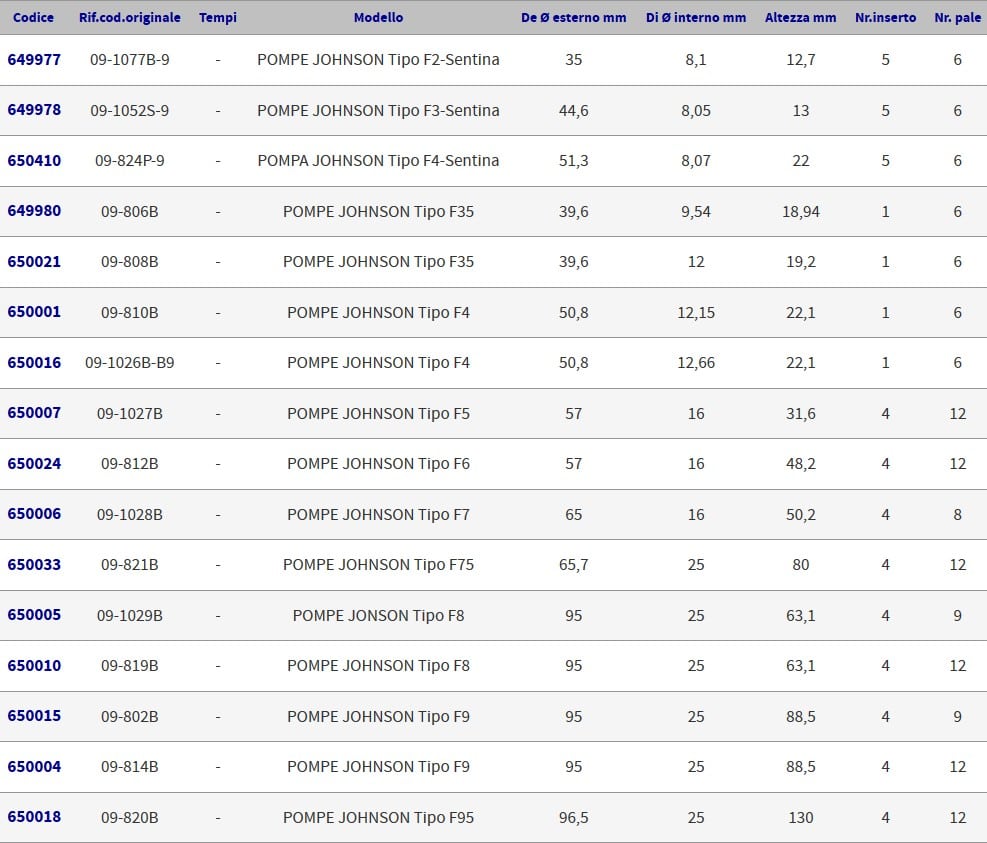Click POMPE JOHNSON Tipo F95 model cell
The width and height of the screenshot is (987, 843).
coord(378,817)
